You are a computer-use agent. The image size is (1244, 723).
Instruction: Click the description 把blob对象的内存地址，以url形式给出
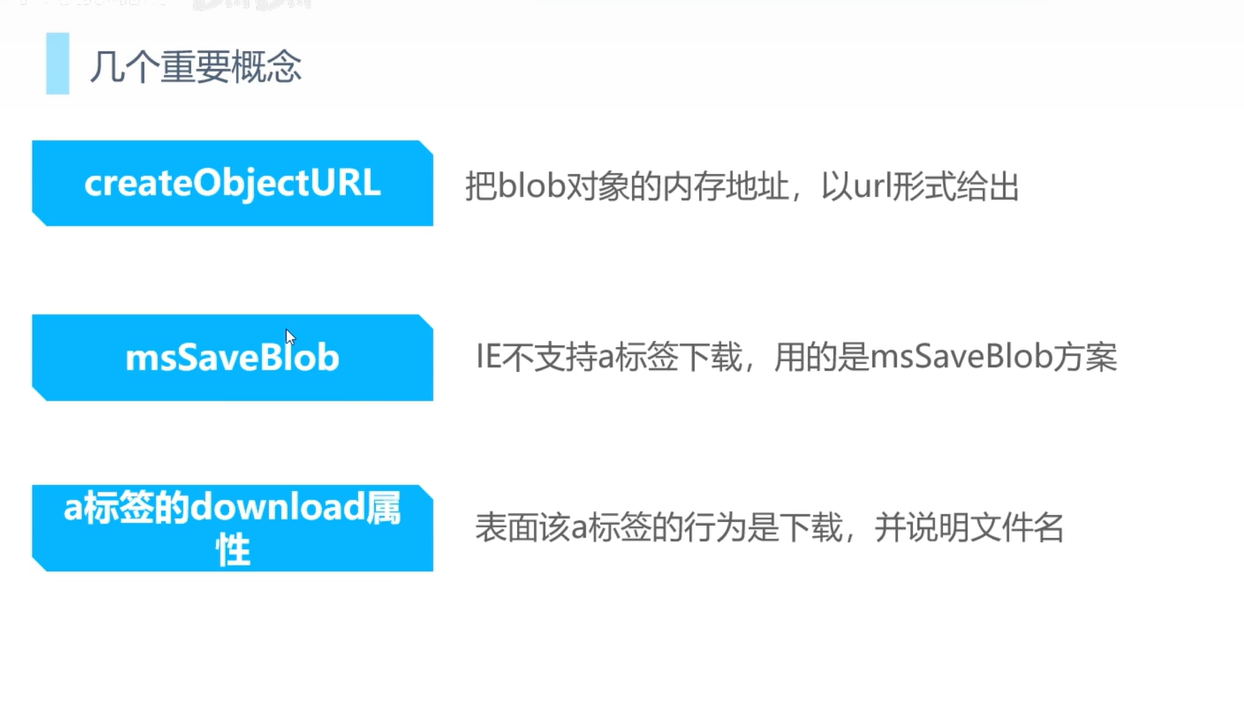coord(742,186)
